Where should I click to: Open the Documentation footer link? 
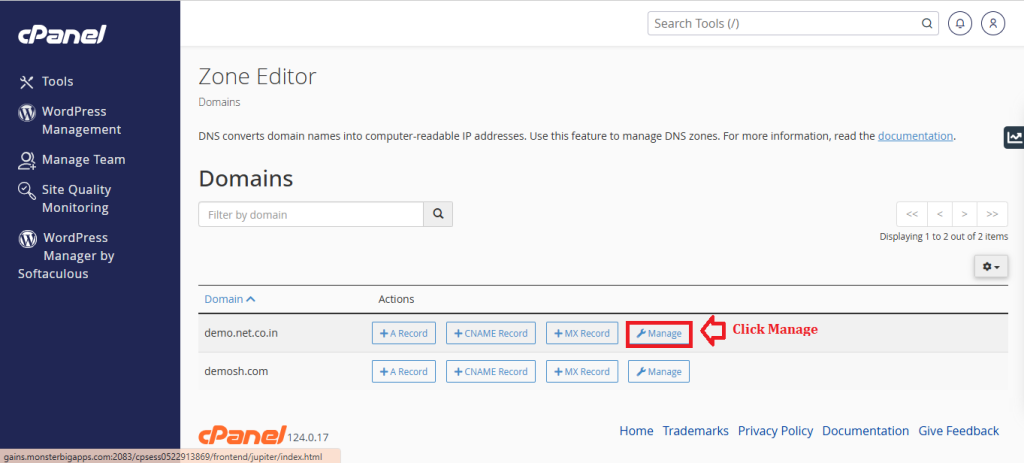[x=865, y=431]
